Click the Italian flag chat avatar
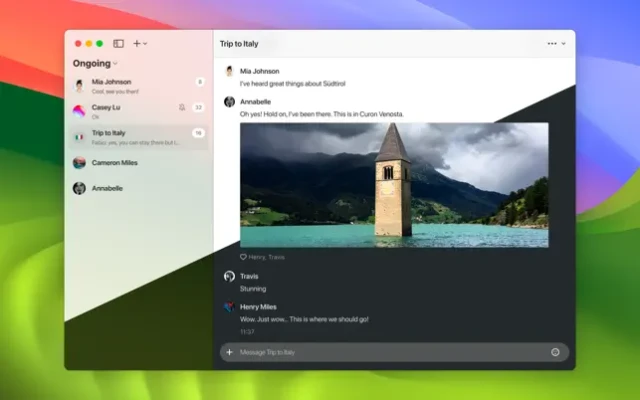The height and width of the screenshot is (400, 640). (79, 137)
